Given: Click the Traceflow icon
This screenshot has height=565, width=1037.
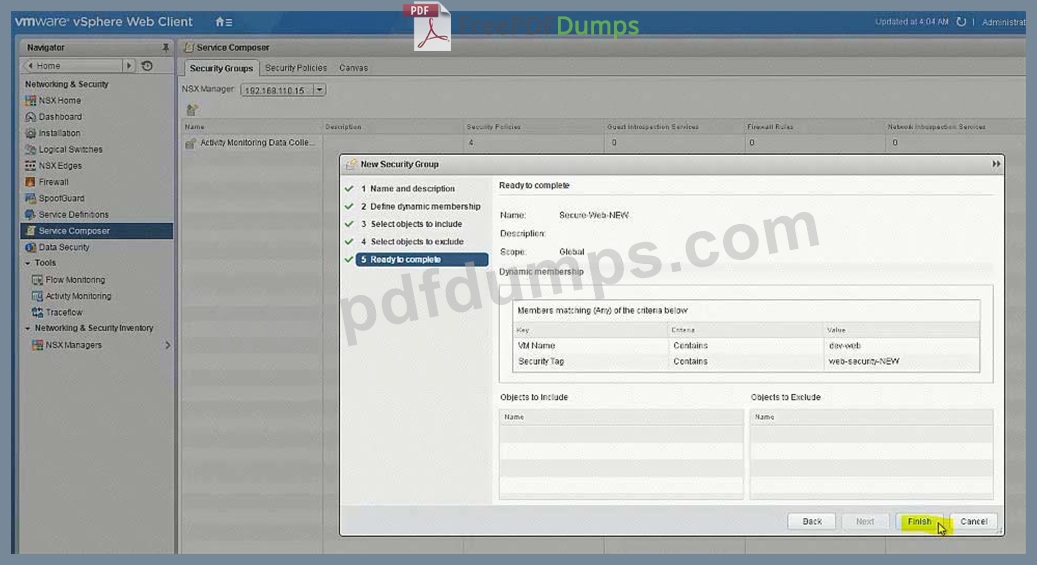Looking at the screenshot, I should (x=37, y=312).
